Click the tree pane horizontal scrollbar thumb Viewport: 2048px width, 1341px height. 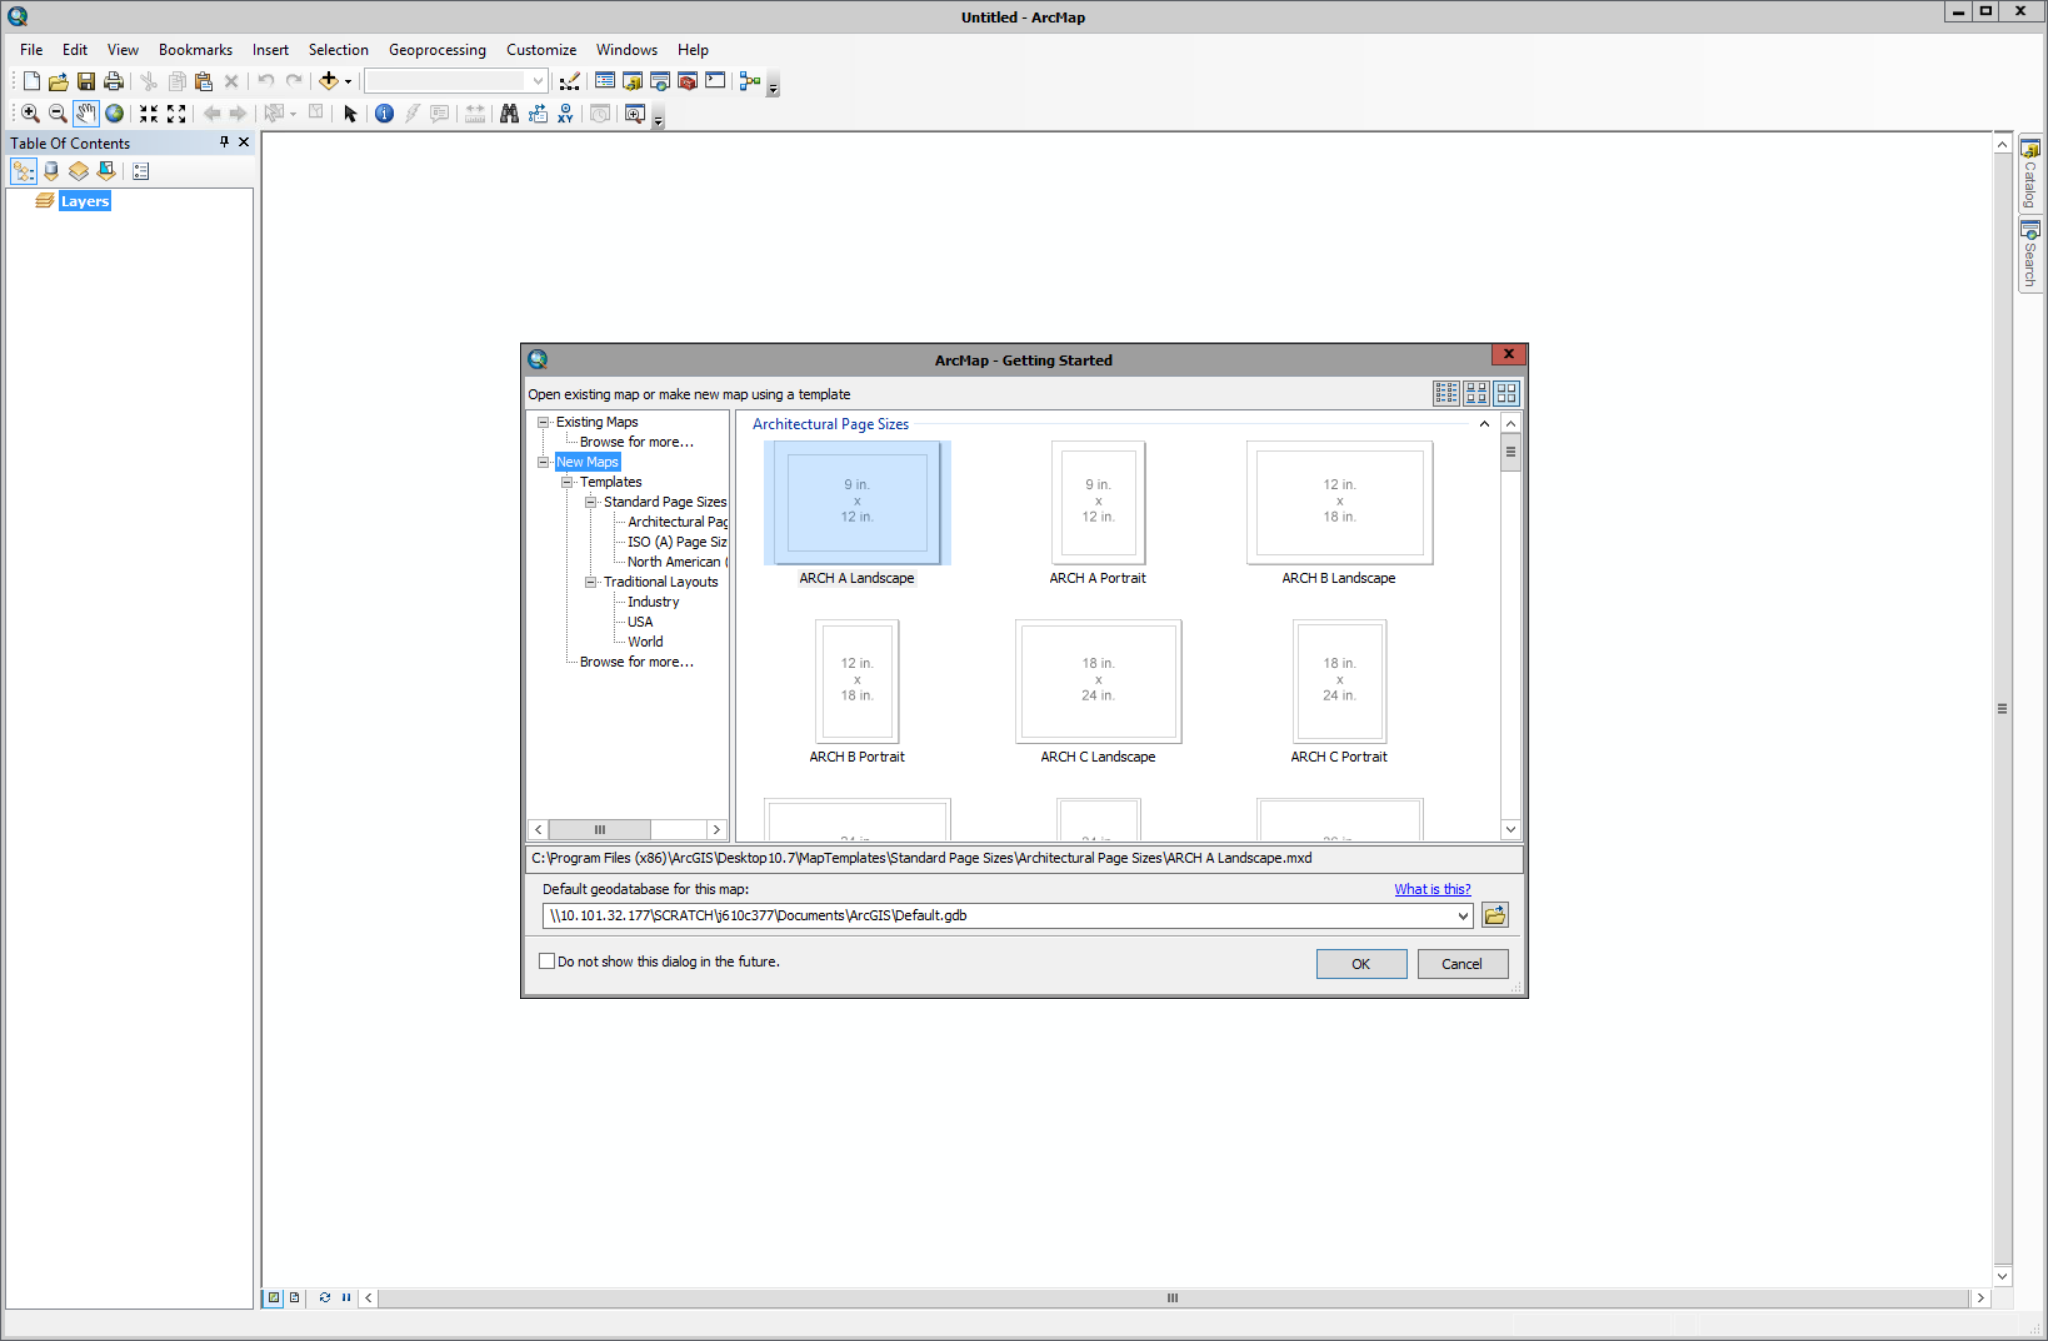tap(600, 829)
